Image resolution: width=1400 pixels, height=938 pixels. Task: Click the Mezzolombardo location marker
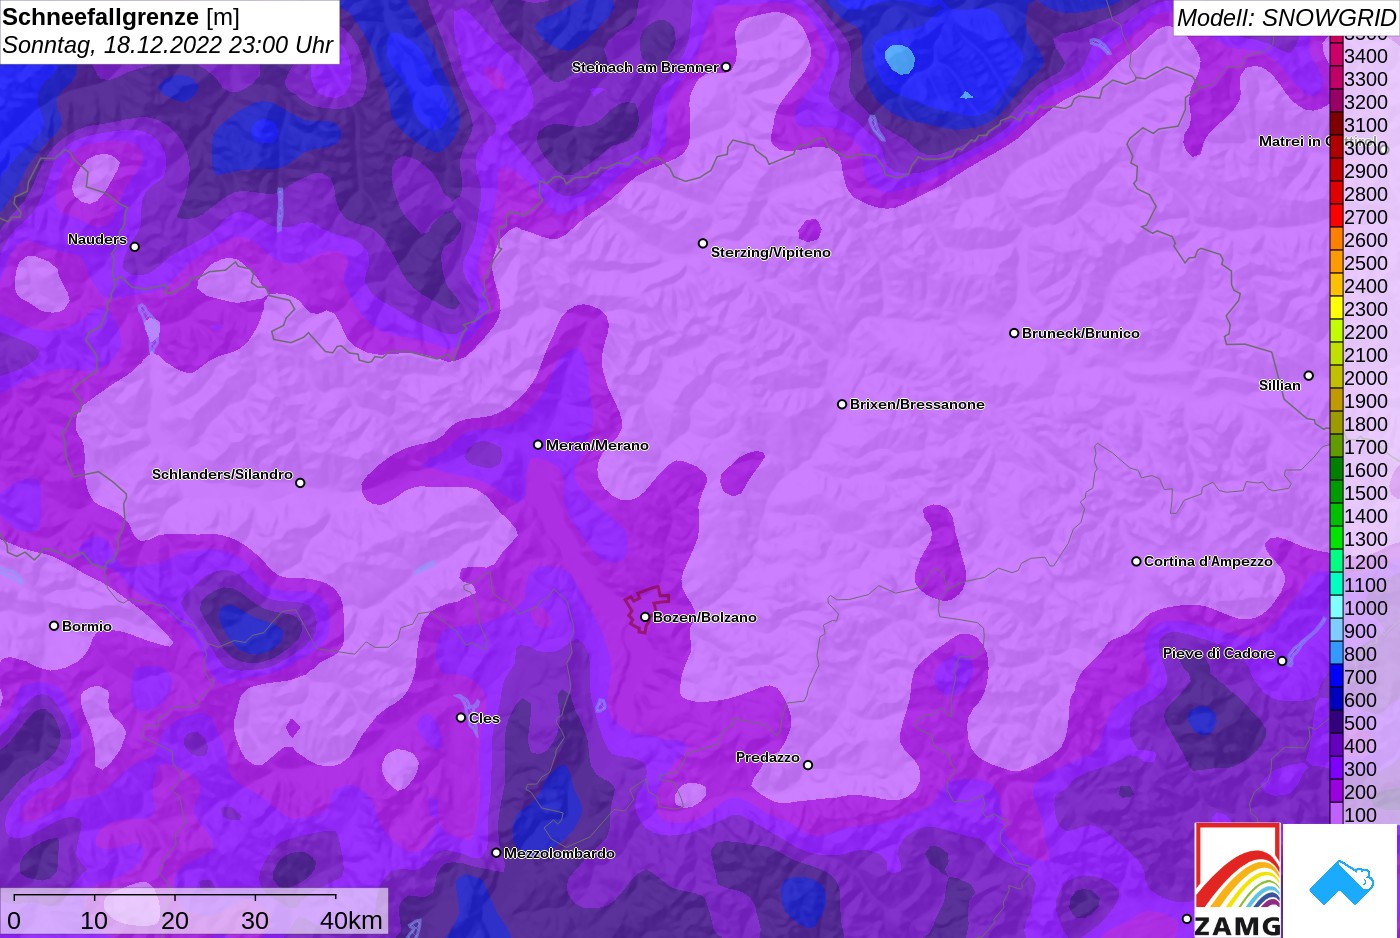(x=496, y=853)
